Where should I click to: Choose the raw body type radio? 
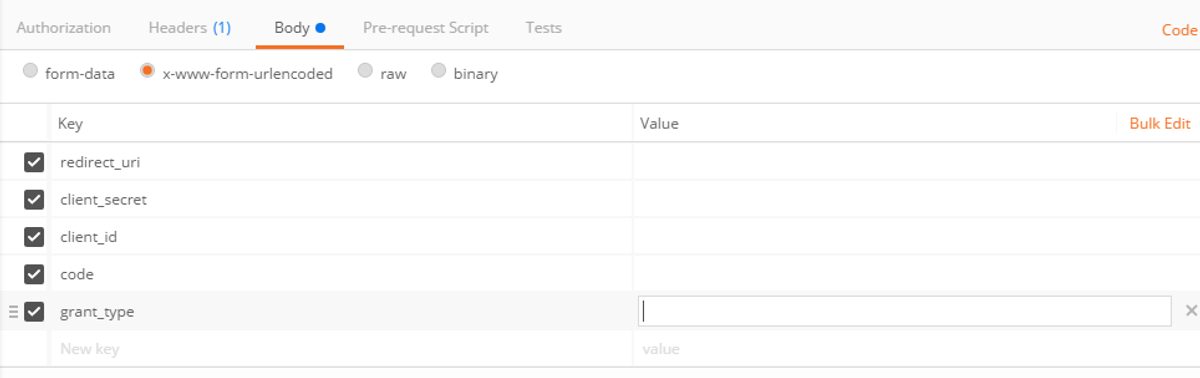[x=365, y=72]
